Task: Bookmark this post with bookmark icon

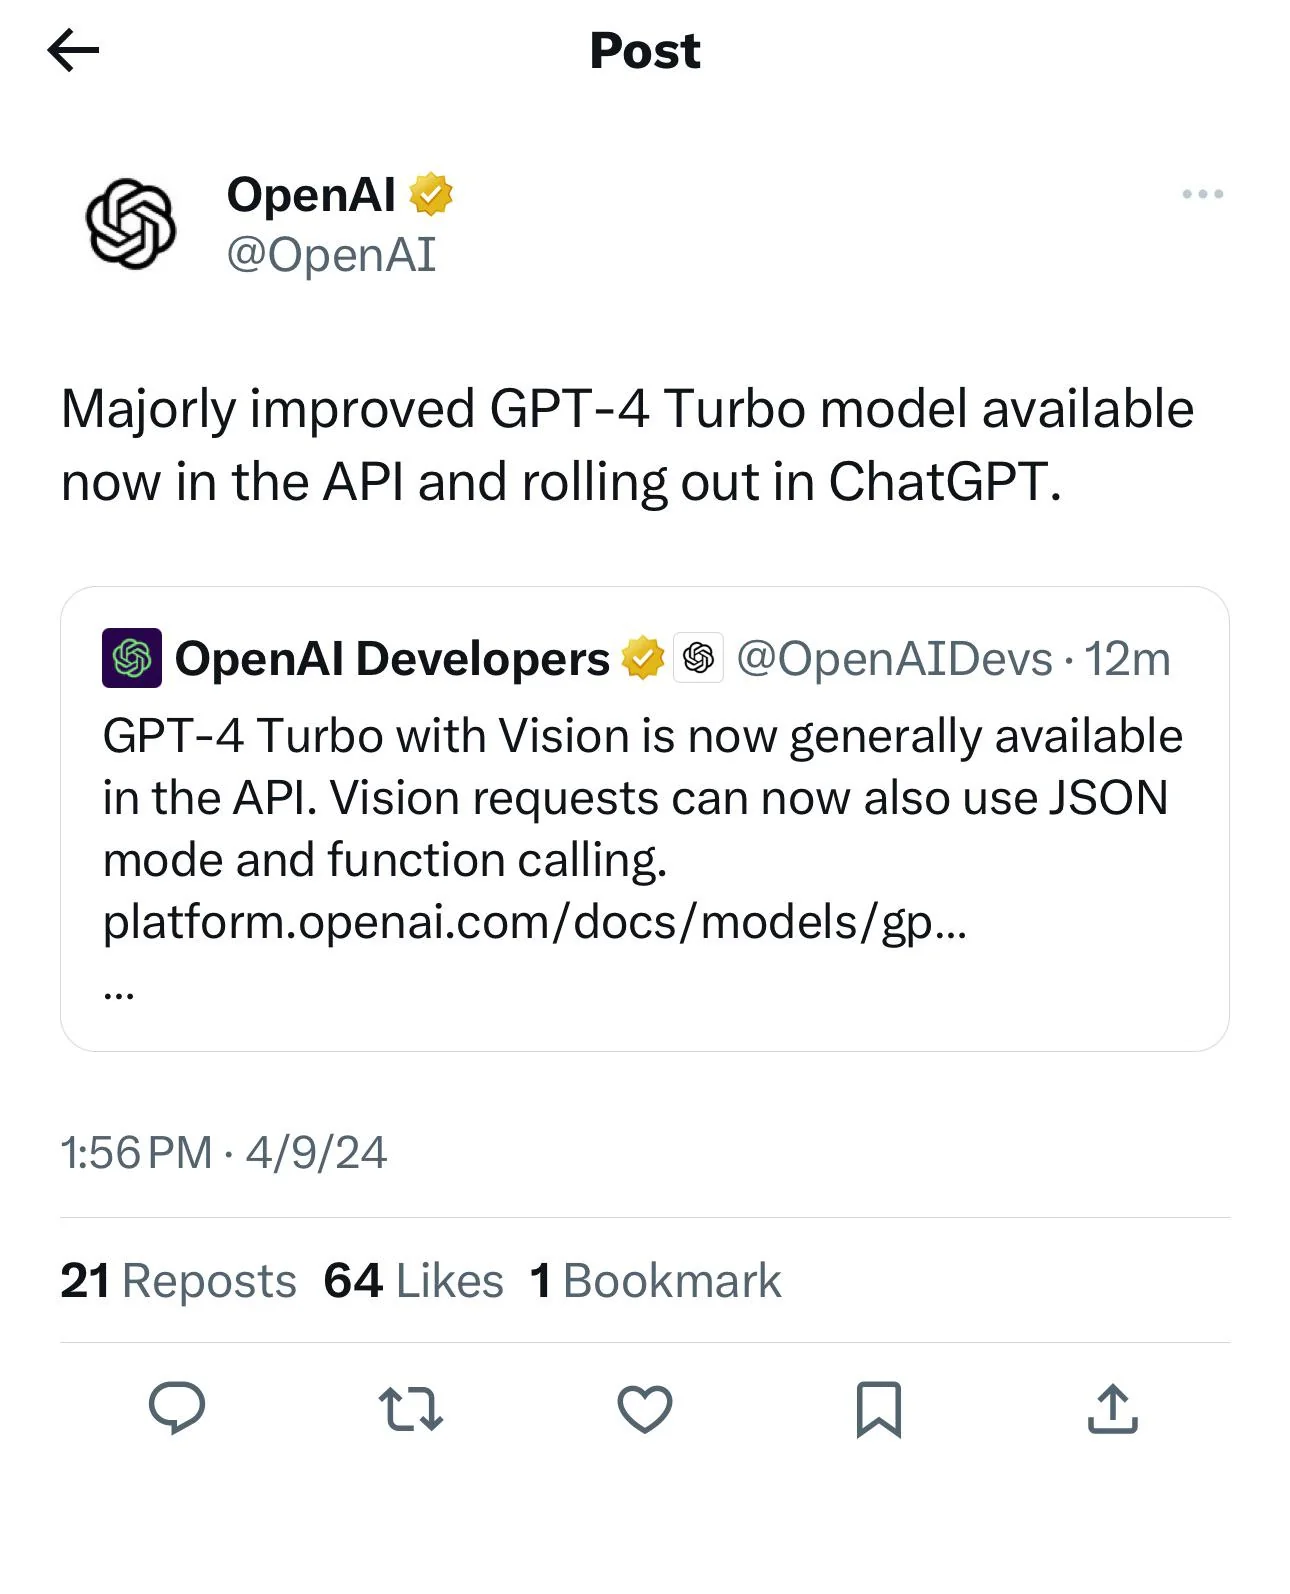Action: coord(879,1409)
